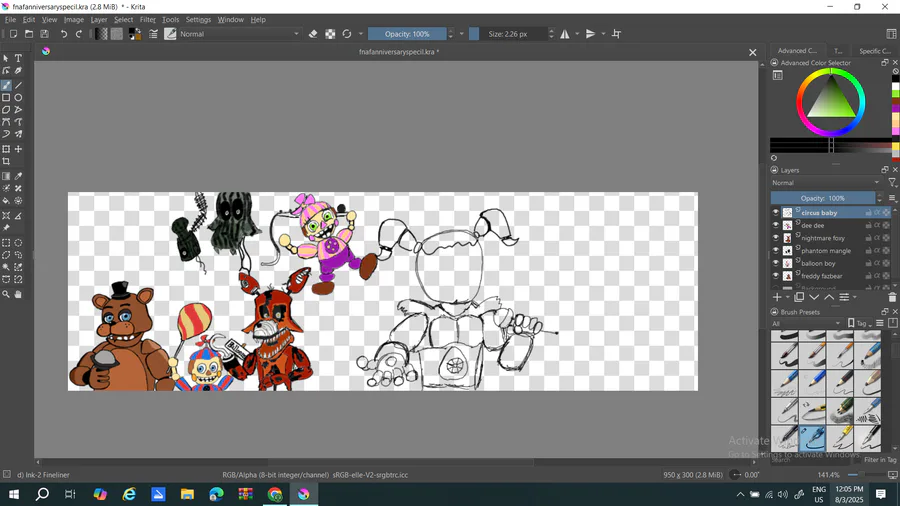Image resolution: width=900 pixels, height=506 pixels.
Task: Open the fill gradients picker
Action: [x=102, y=34]
